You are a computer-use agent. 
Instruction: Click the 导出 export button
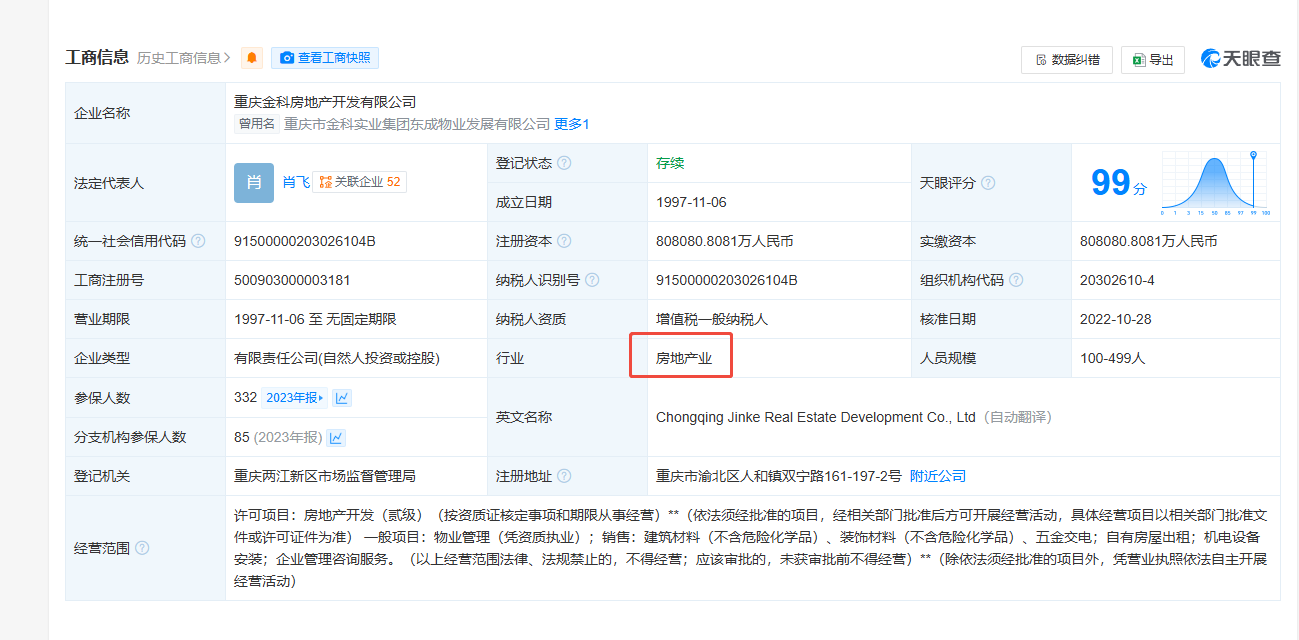point(1153,60)
